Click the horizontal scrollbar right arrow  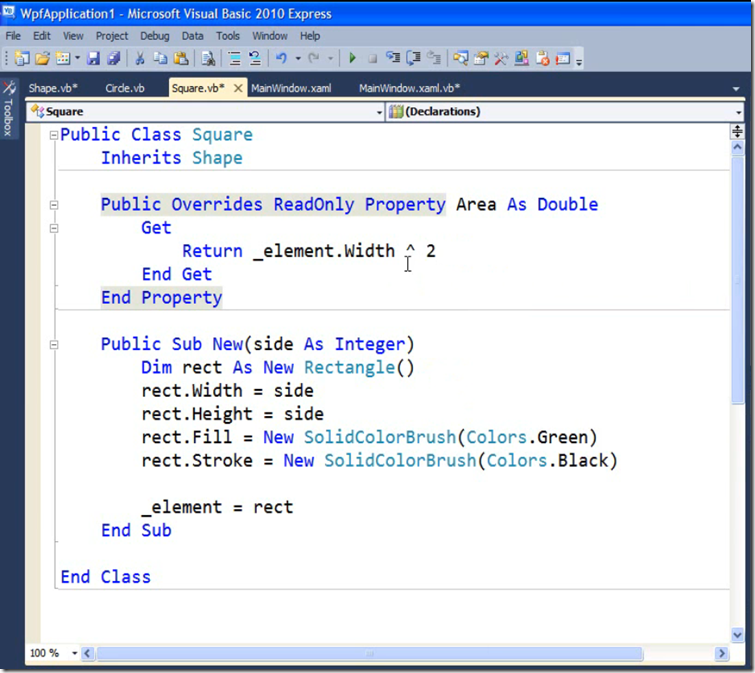[x=721, y=653]
